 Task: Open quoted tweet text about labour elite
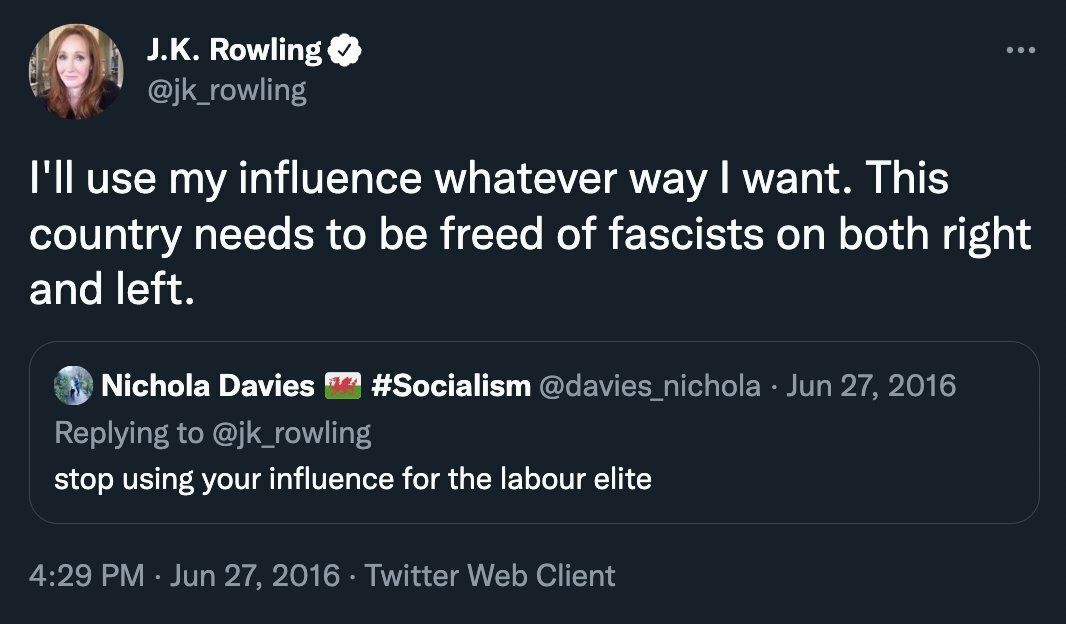pos(352,479)
